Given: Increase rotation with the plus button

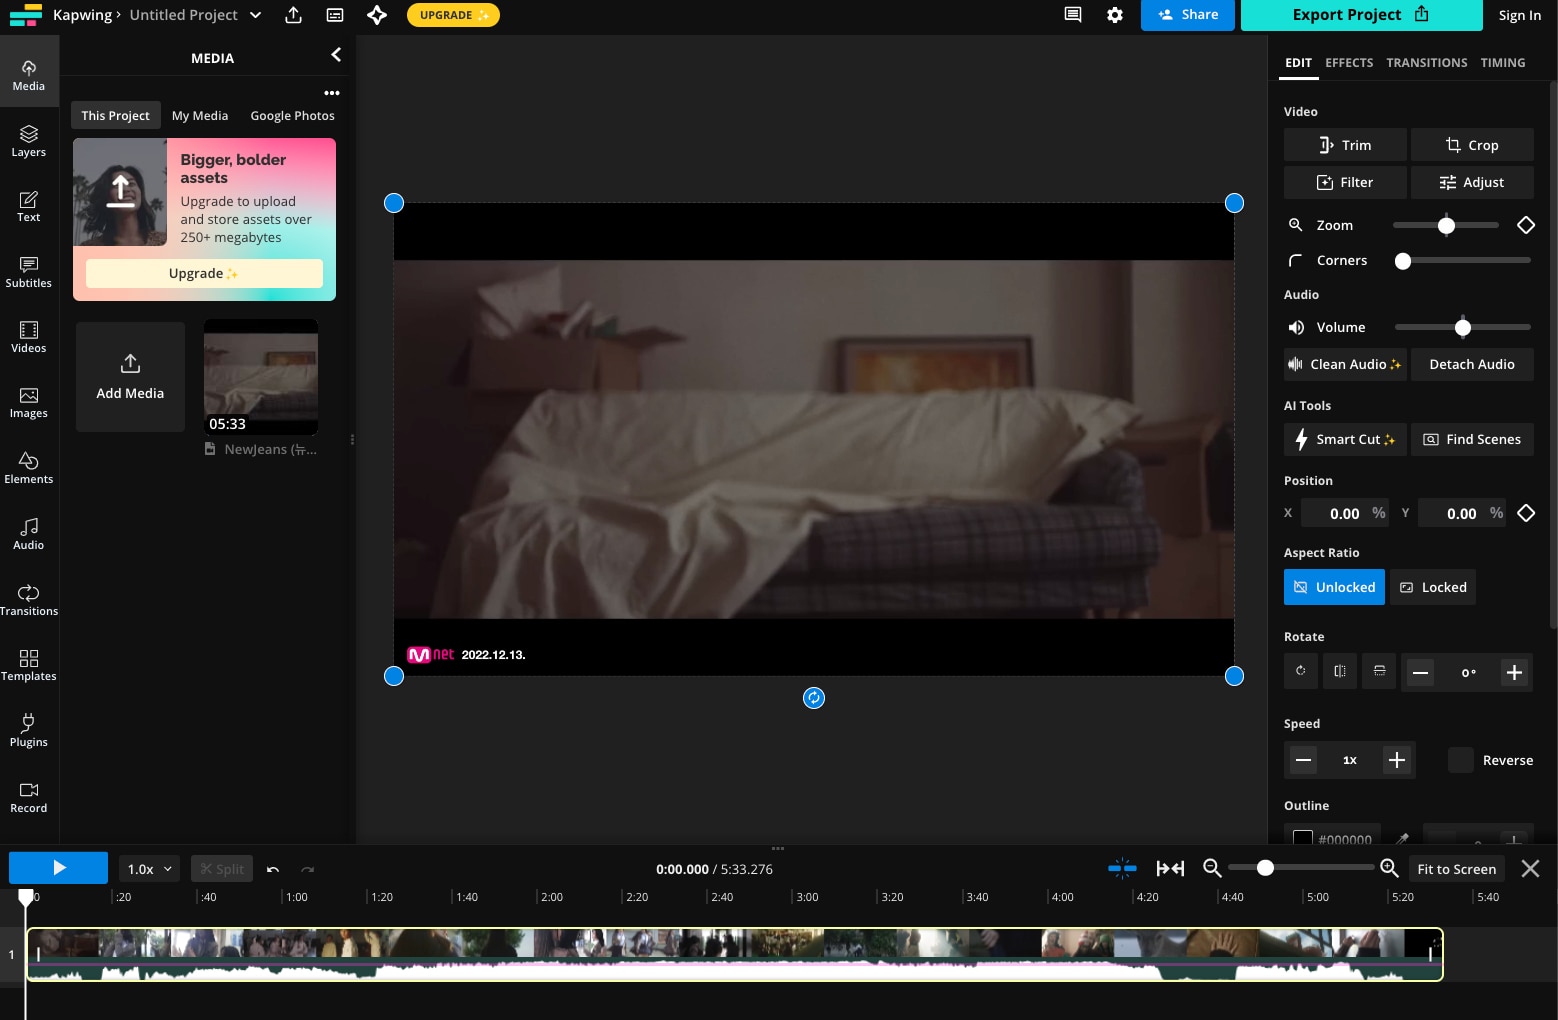Looking at the screenshot, I should click(1514, 673).
